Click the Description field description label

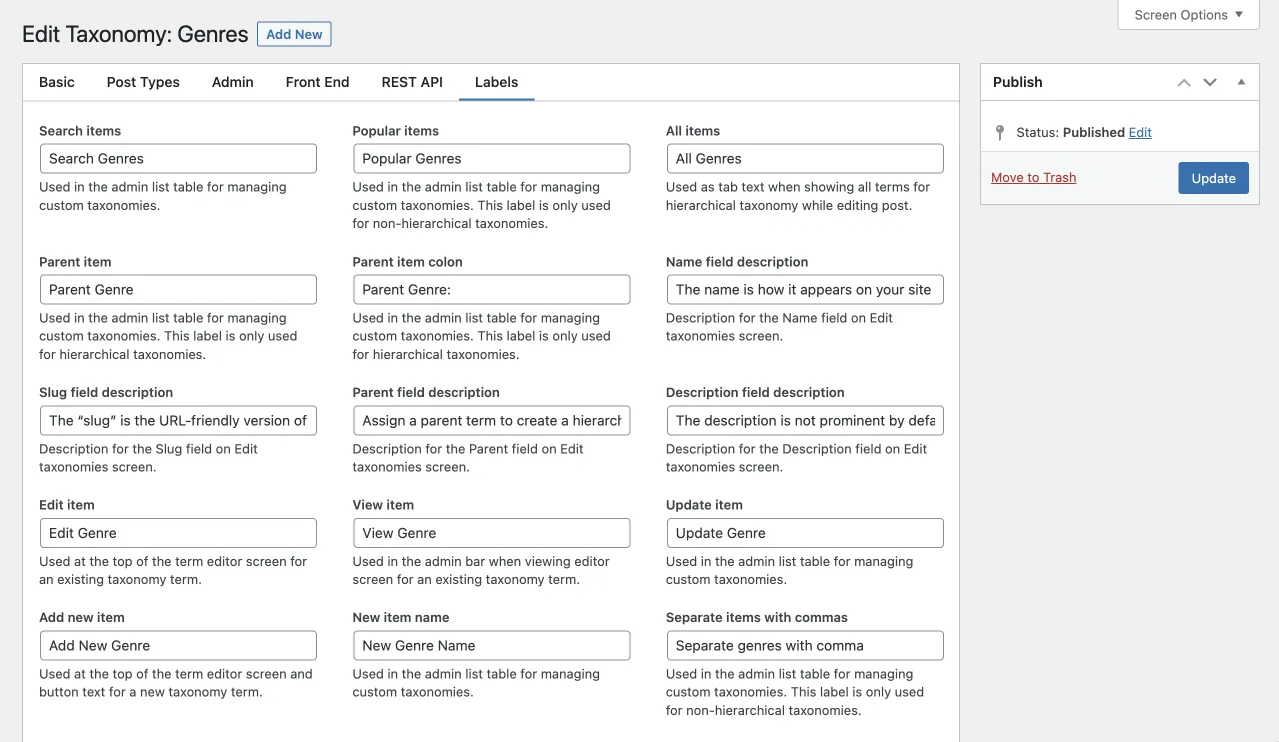(755, 393)
